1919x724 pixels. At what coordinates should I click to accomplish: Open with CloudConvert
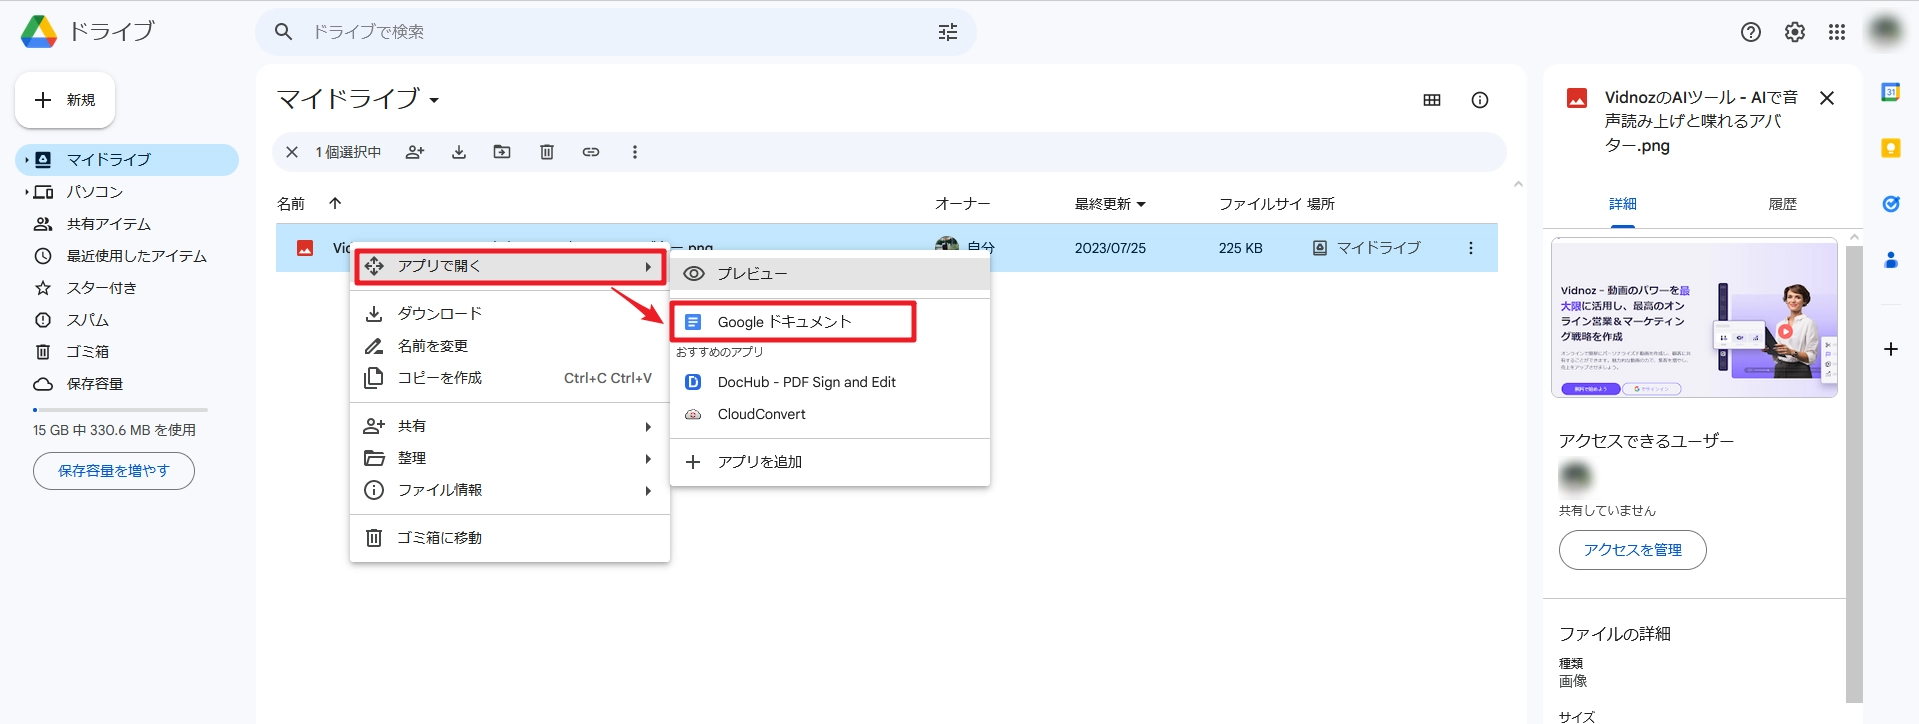tap(830, 414)
